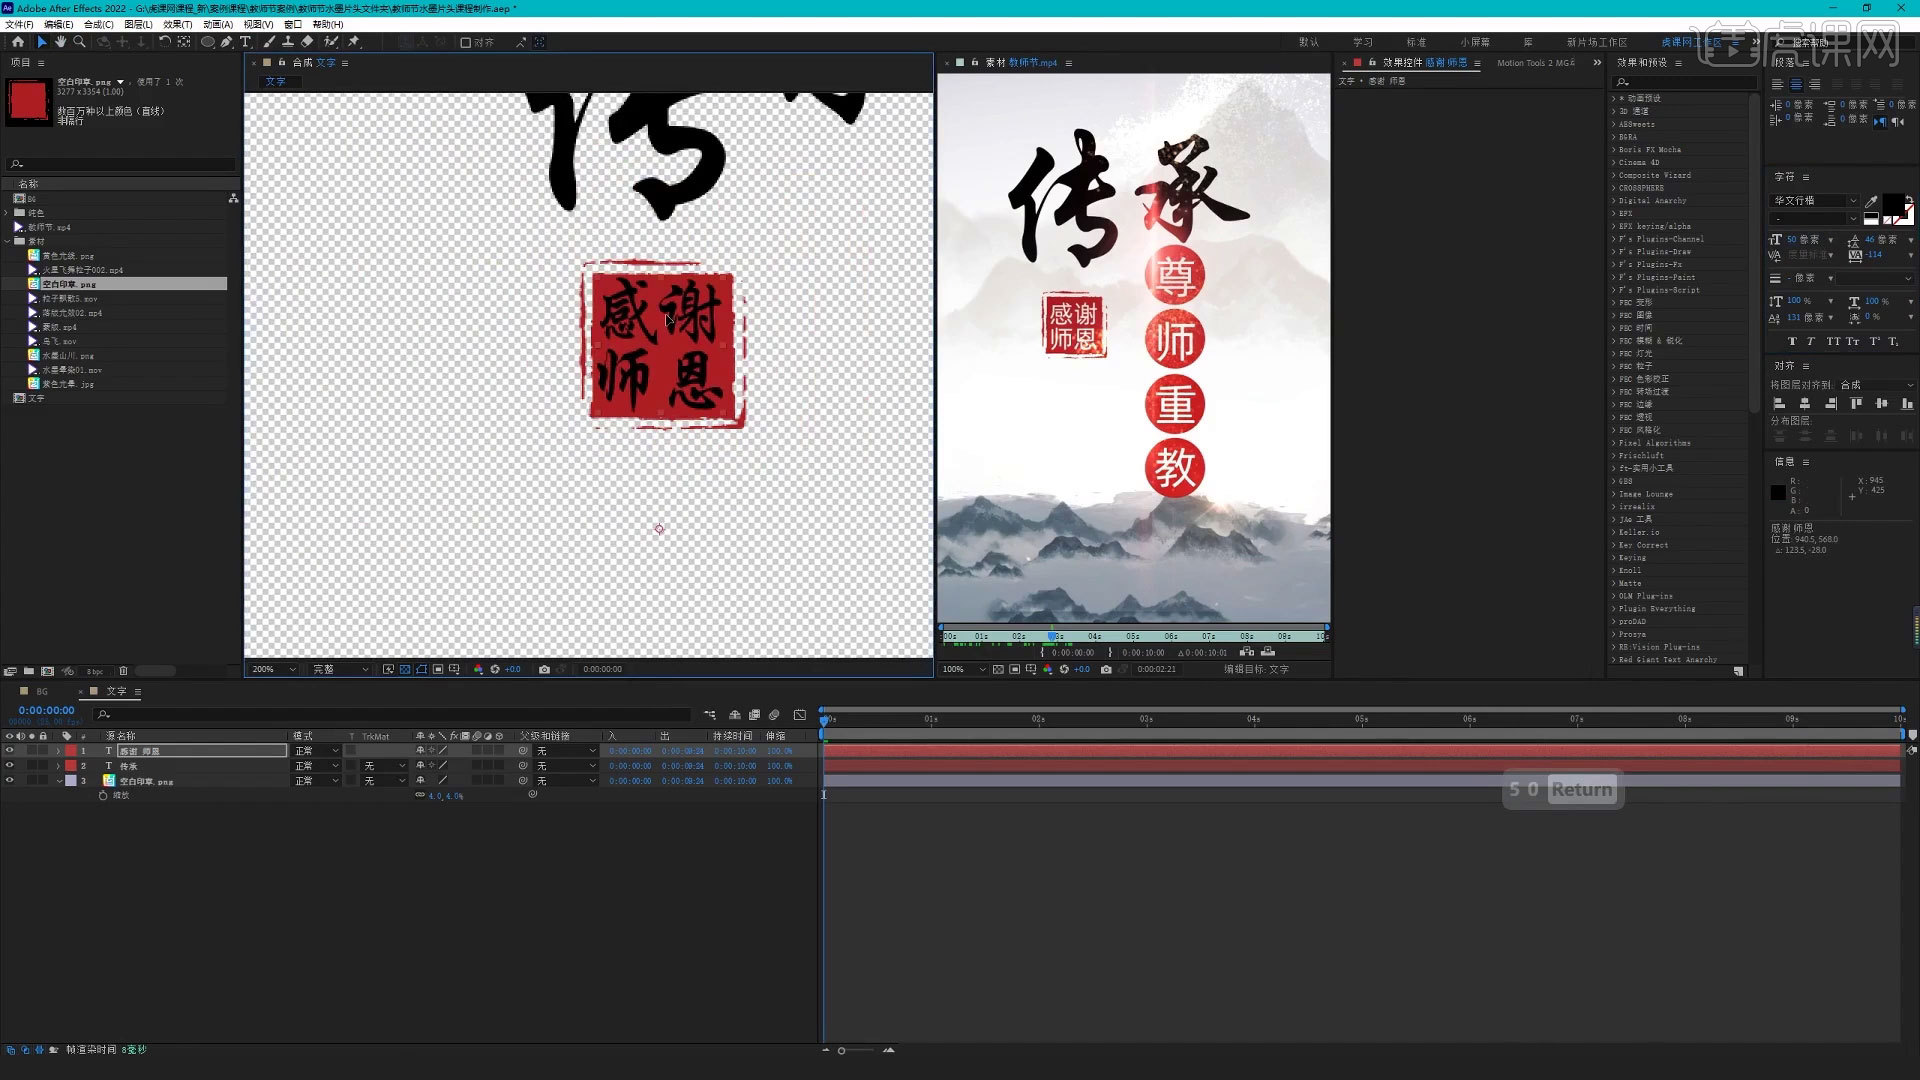Toggle scale stopwatch for 缩放 property

(103, 795)
